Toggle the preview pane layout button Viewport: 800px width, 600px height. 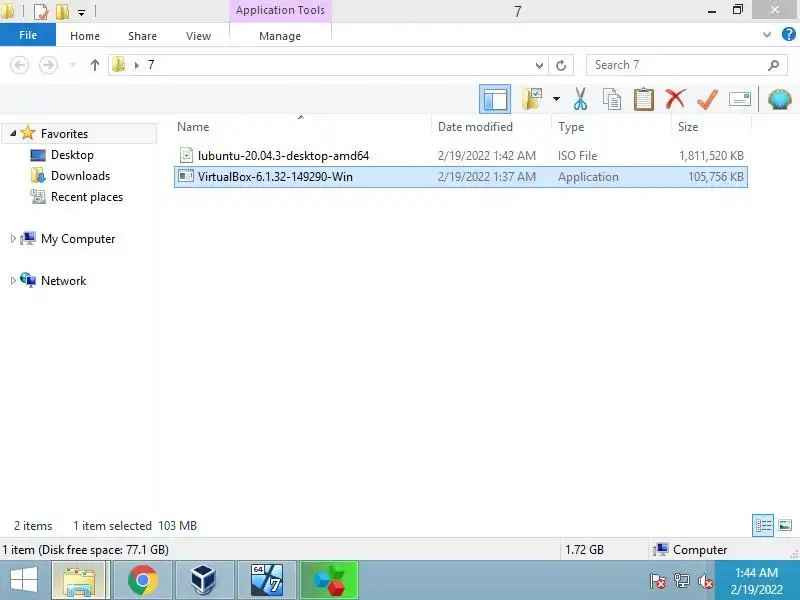(x=494, y=99)
